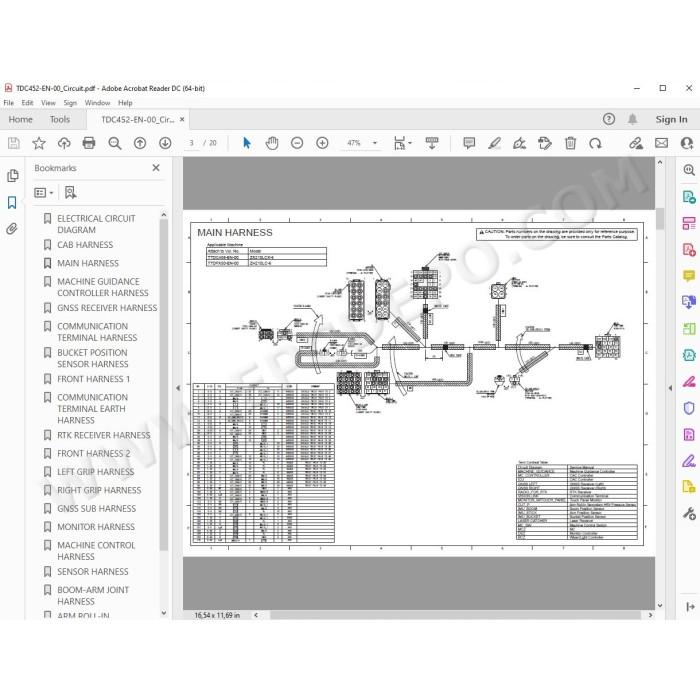
Task: Open notifications bell
Action: click(x=633, y=119)
